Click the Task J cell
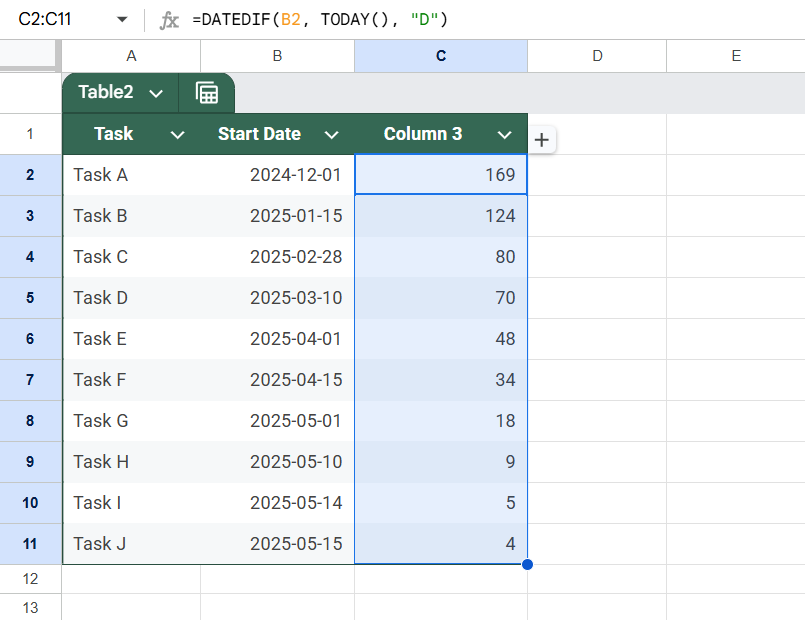 point(131,544)
